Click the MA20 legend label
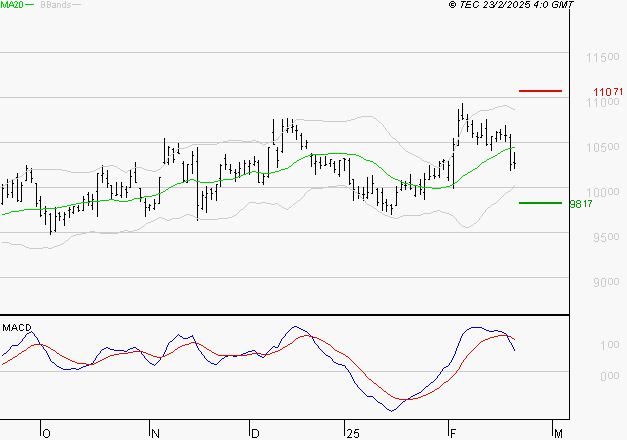The width and height of the screenshot is (627, 440). tap(12, 5)
